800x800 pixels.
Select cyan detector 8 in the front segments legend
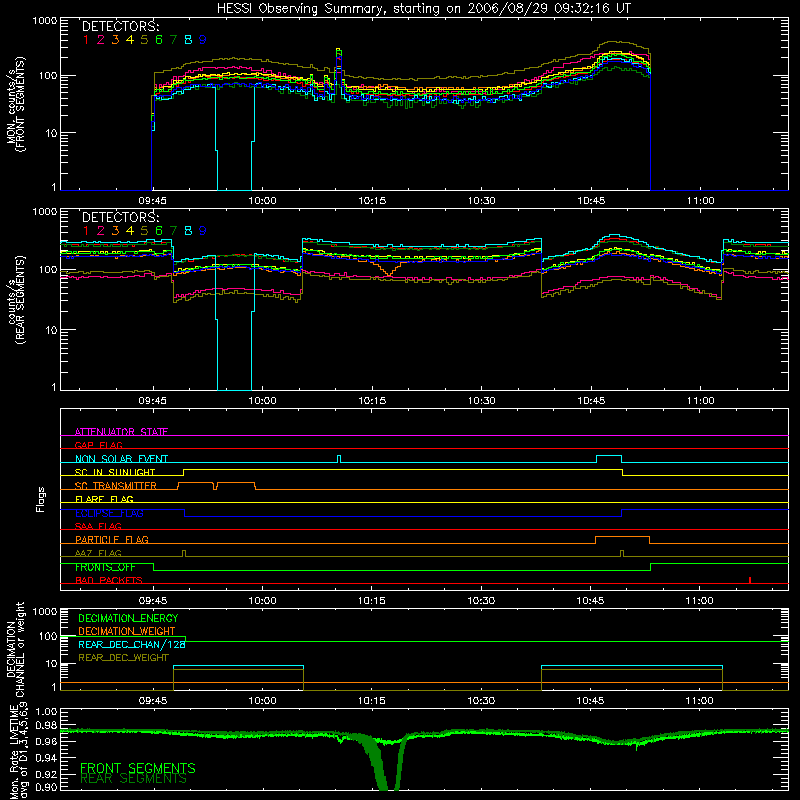[x=188, y=40]
